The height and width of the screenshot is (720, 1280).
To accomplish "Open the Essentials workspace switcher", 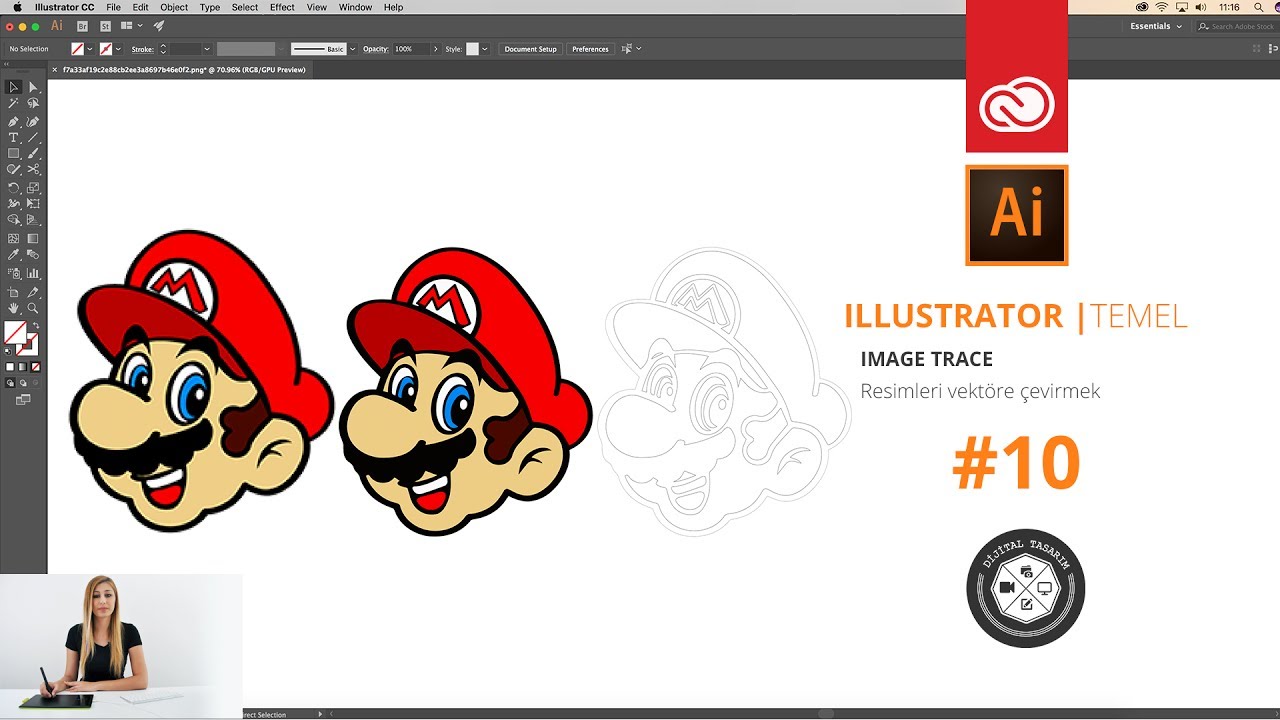I will (1156, 26).
